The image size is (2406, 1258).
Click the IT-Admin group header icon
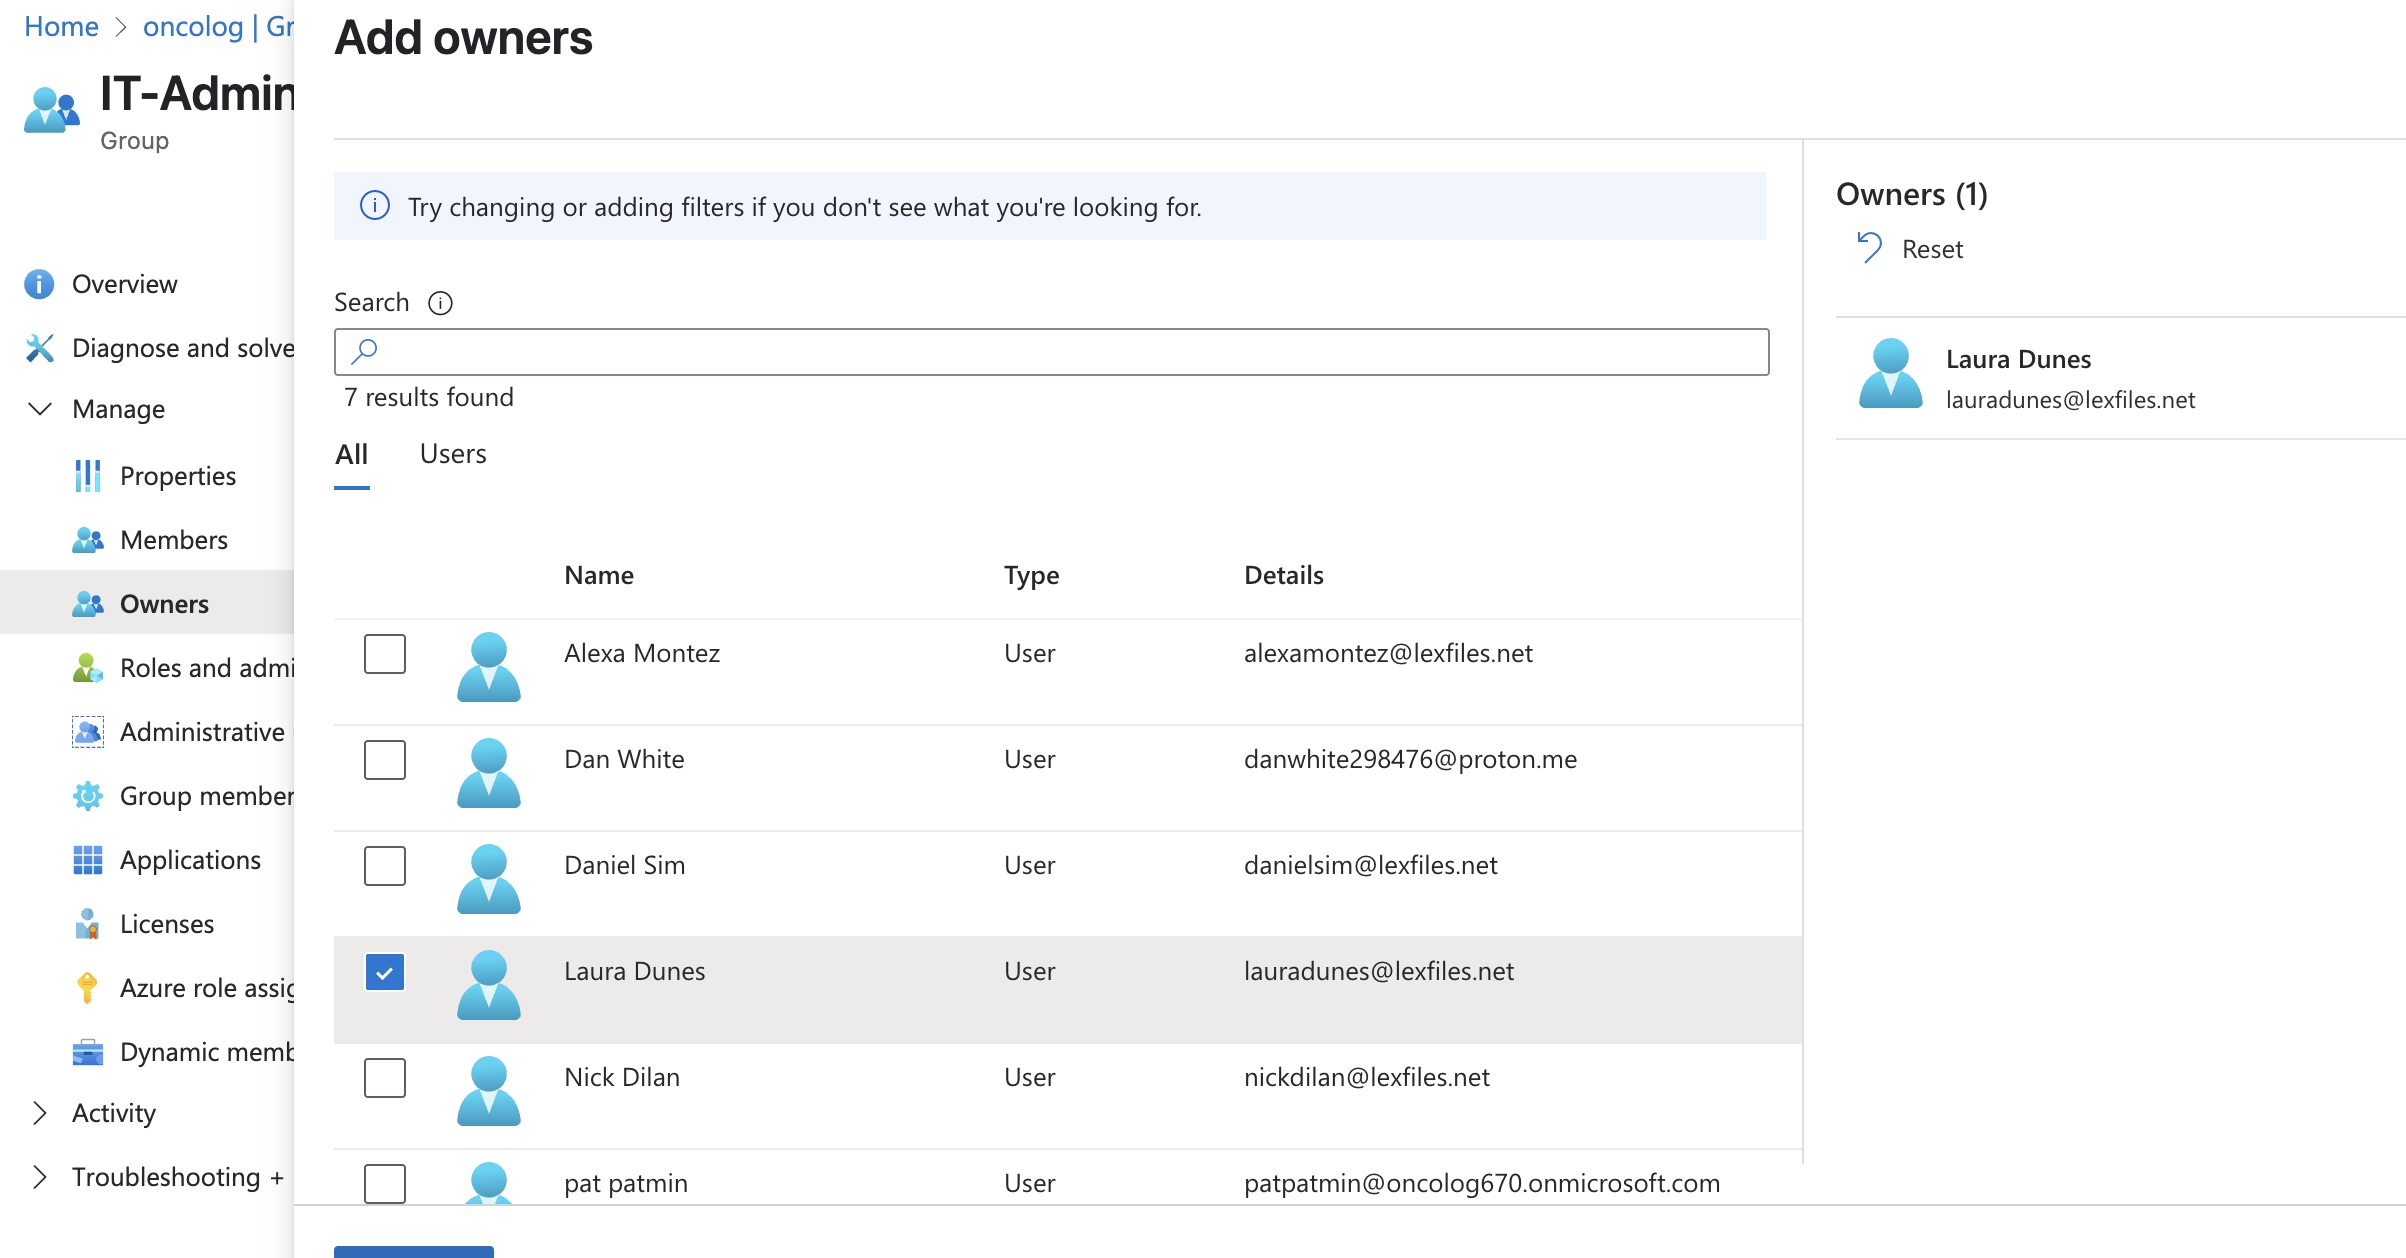click(x=51, y=109)
